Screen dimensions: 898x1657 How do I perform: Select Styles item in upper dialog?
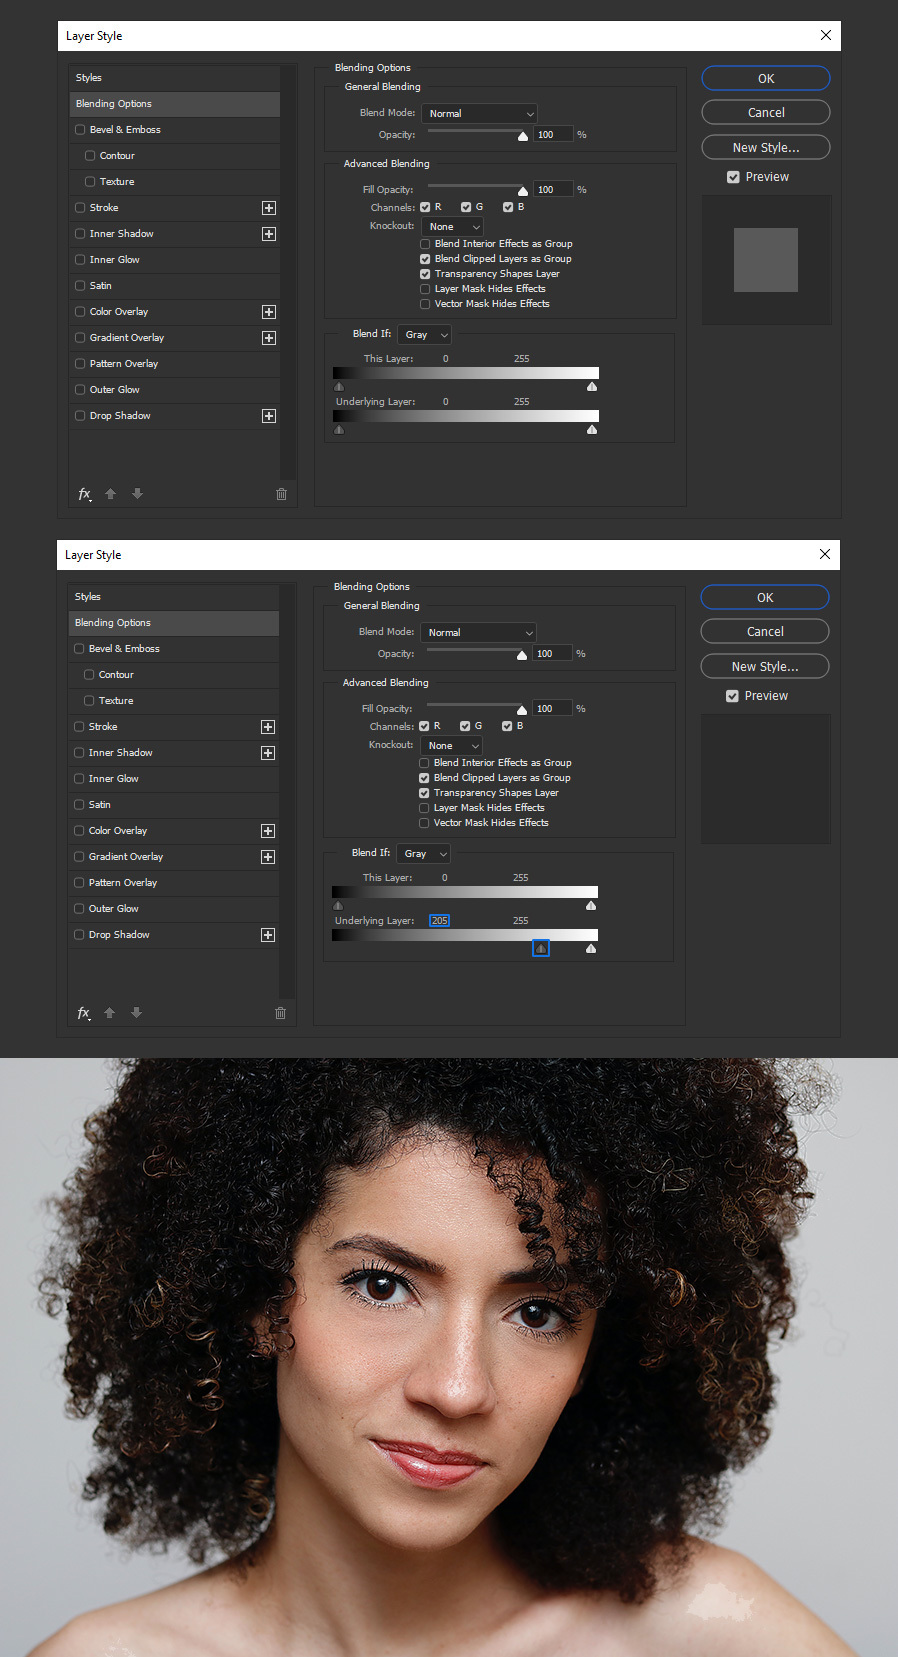click(175, 78)
